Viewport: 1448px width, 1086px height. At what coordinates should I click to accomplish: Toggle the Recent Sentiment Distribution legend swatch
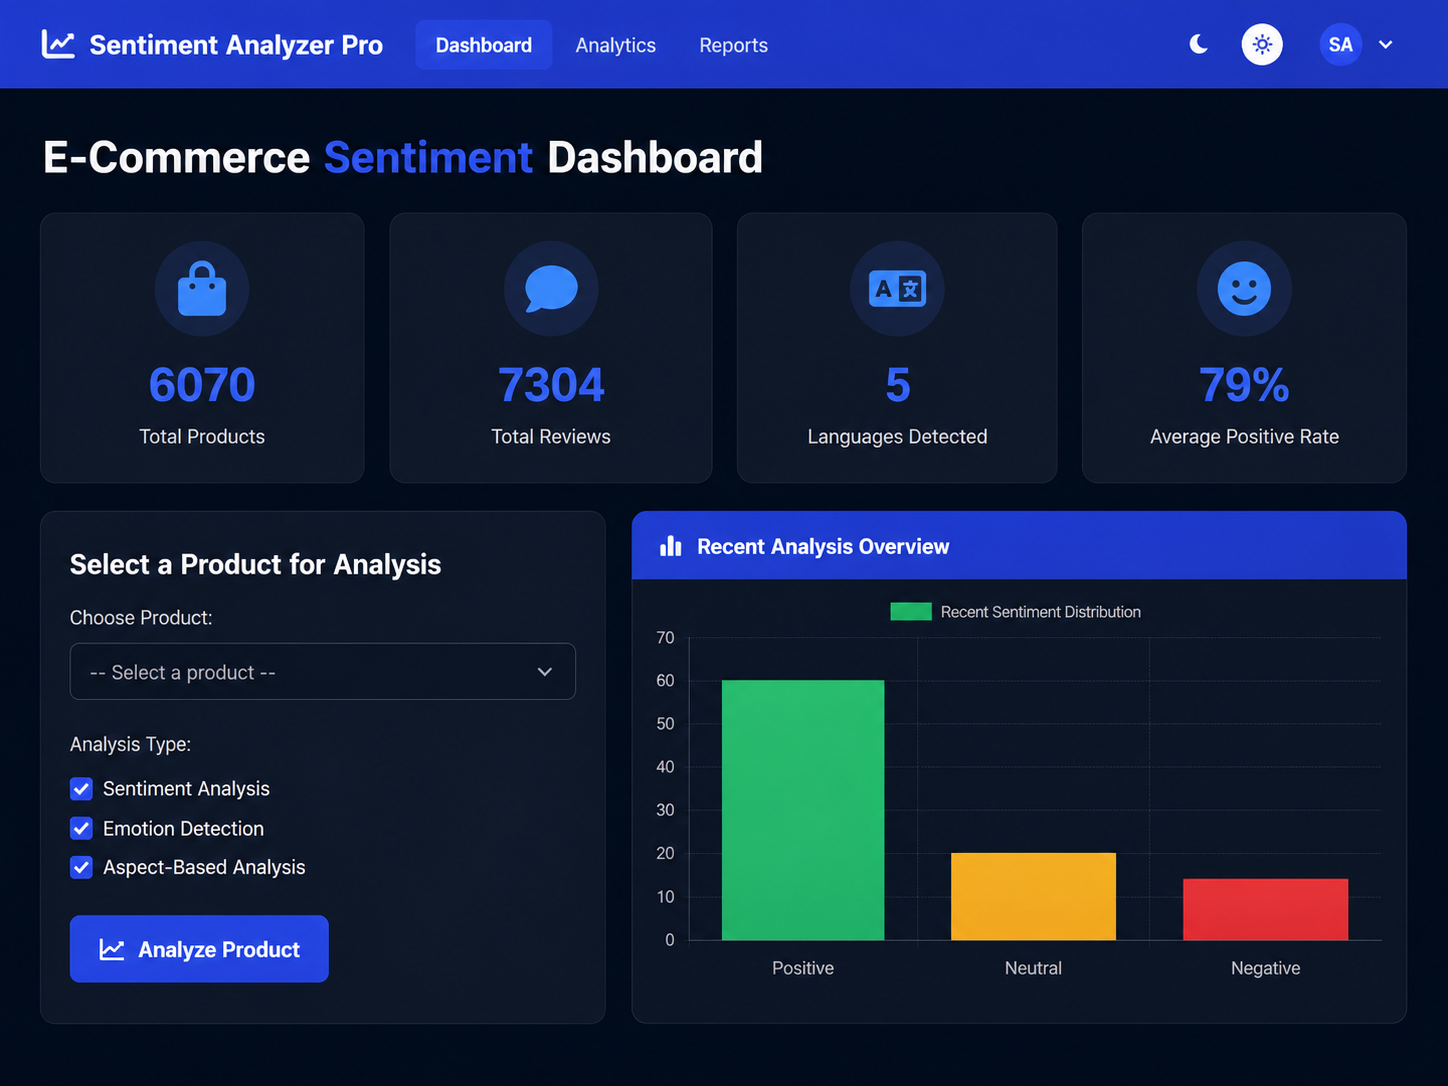(911, 612)
